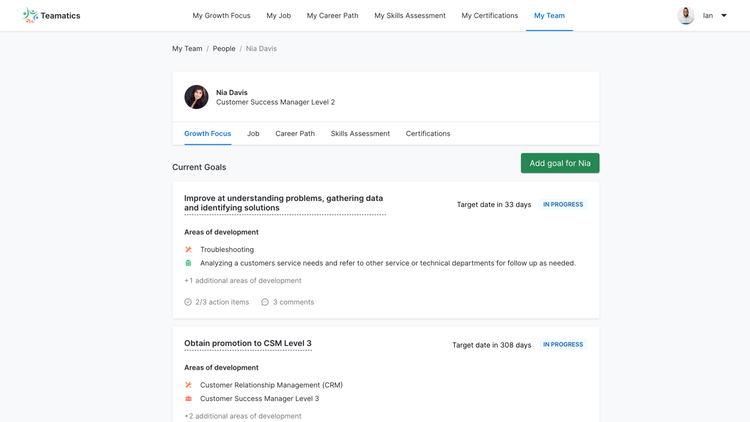Go to People in the breadcrumb
This screenshot has width=750, height=422.
tap(224, 48)
